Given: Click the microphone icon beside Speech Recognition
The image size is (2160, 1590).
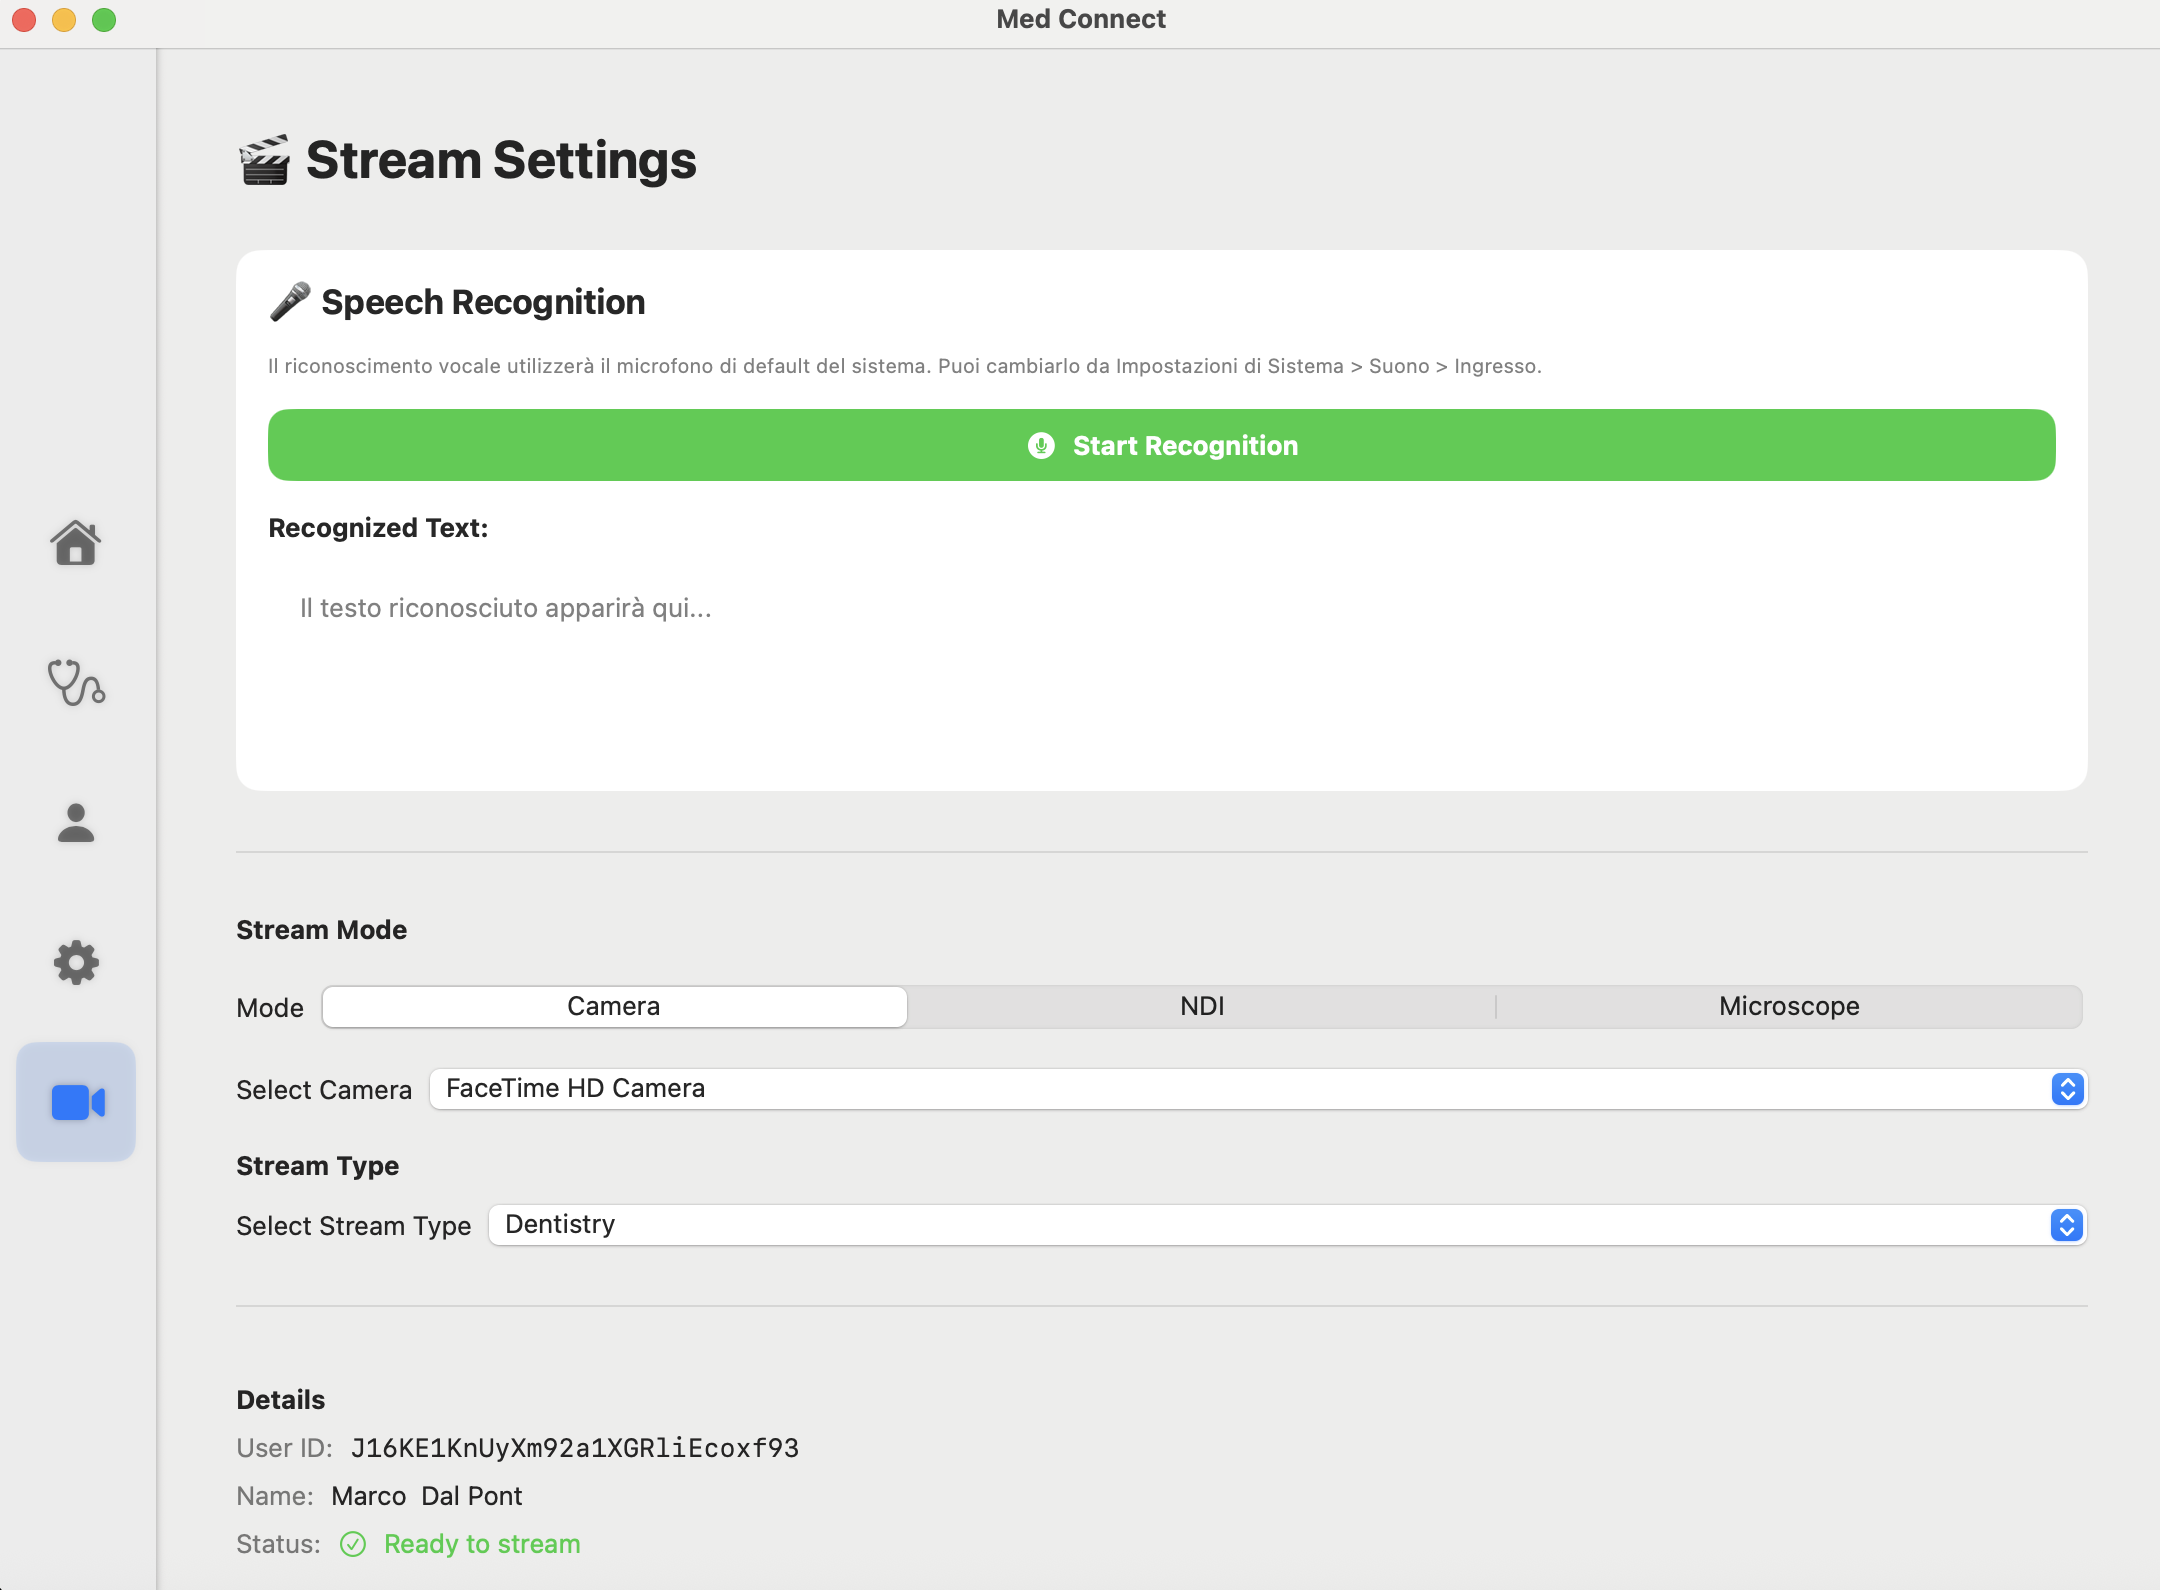Looking at the screenshot, I should click(x=290, y=301).
